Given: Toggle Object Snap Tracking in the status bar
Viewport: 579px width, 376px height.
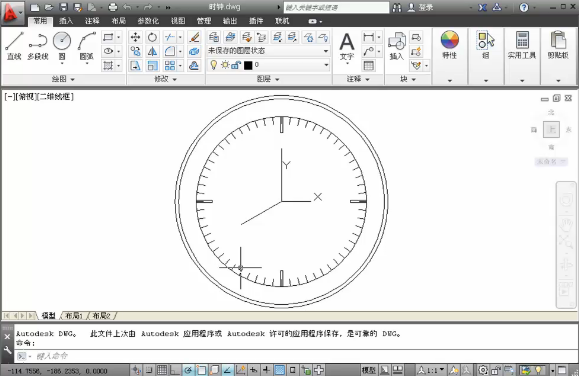Looking at the screenshot, I should click(228, 370).
